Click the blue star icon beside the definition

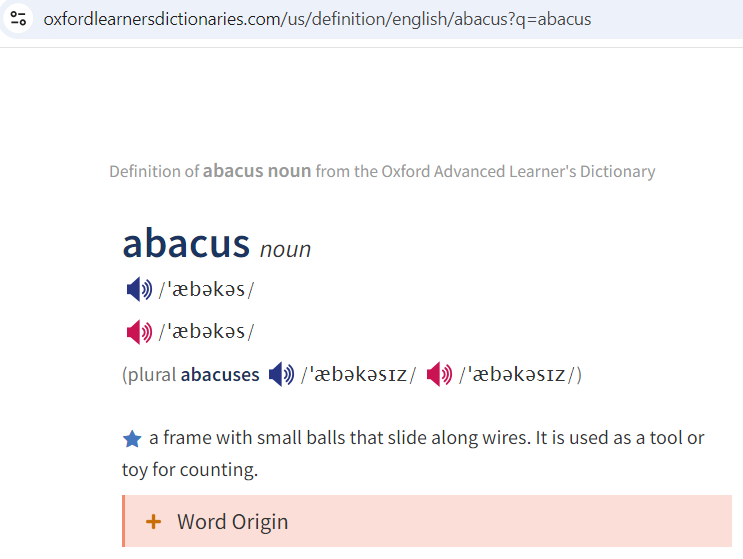click(x=132, y=439)
